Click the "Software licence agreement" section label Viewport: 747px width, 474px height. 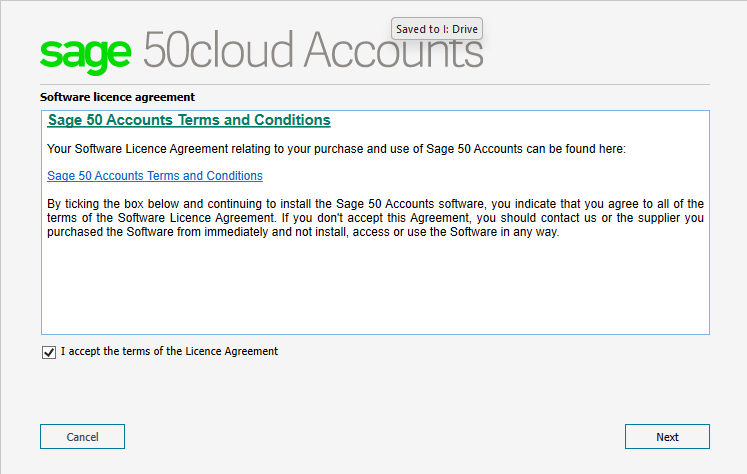(117, 97)
